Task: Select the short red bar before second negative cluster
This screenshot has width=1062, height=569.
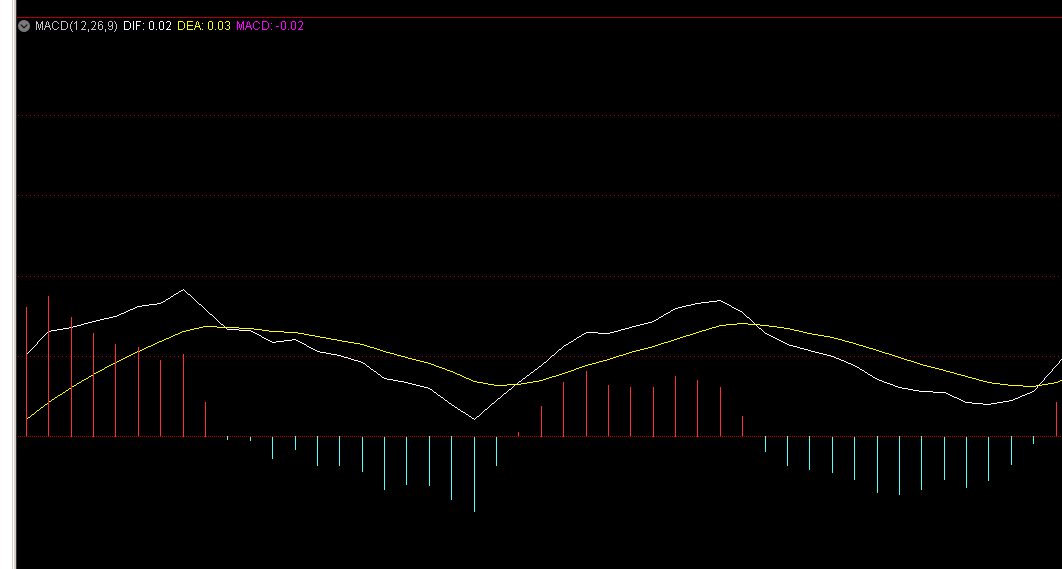Action: click(742, 427)
